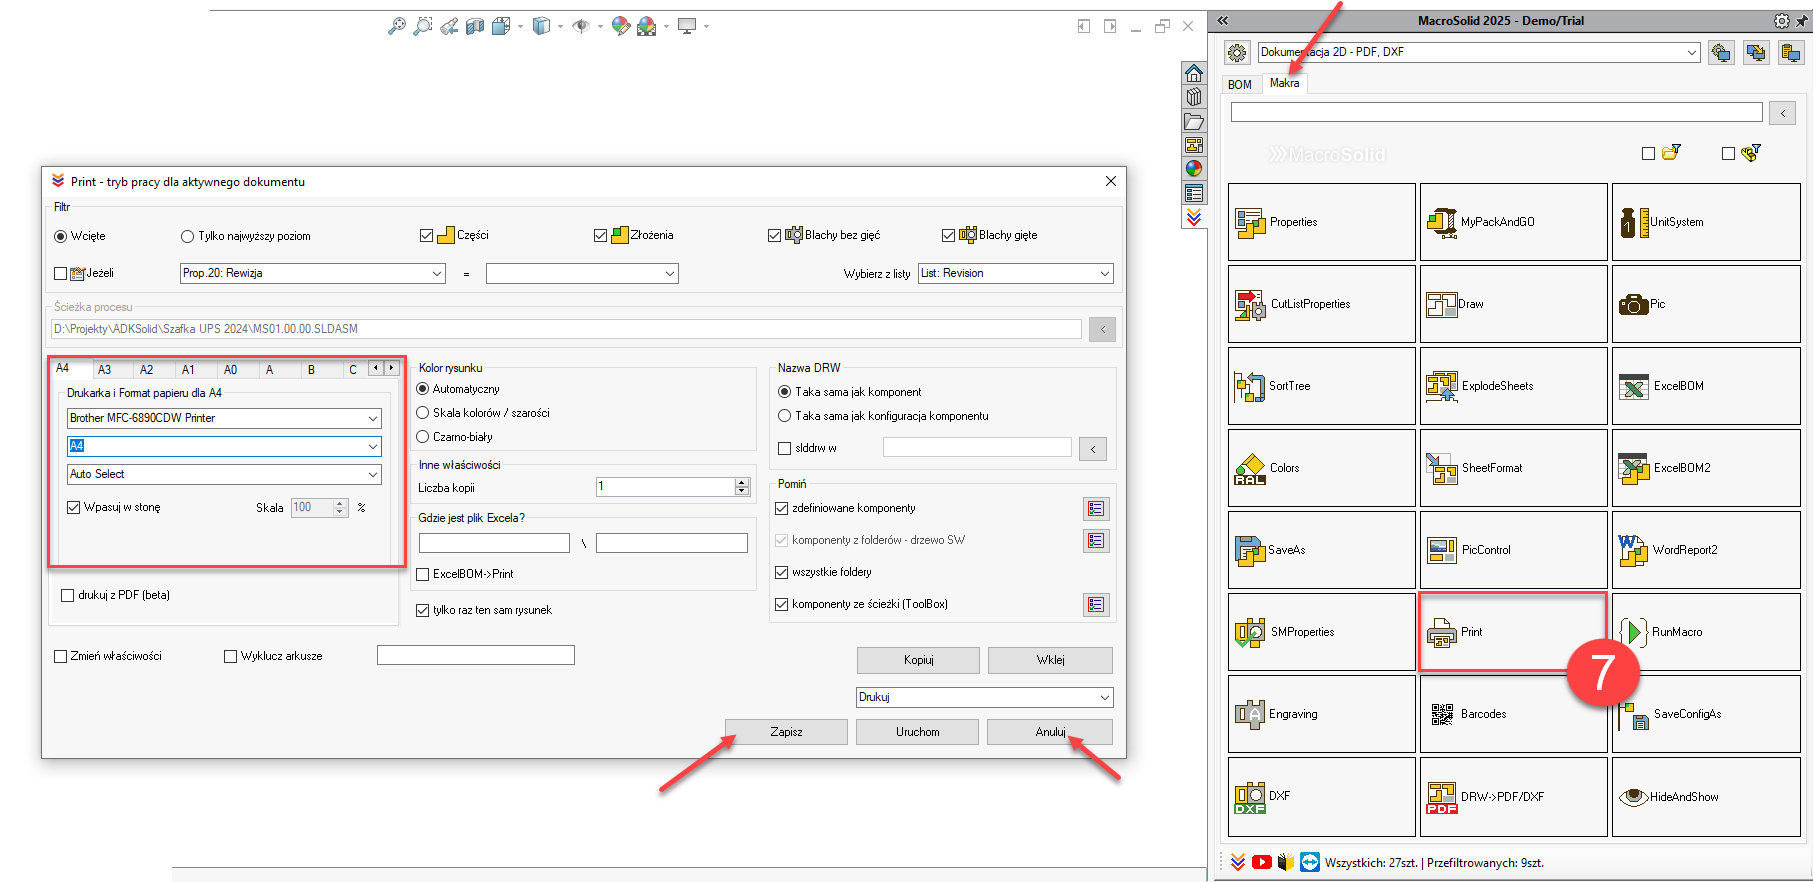Collapse the MacroSolid panel with chevrons
The width and height of the screenshot is (1813, 882).
coord(1223,20)
